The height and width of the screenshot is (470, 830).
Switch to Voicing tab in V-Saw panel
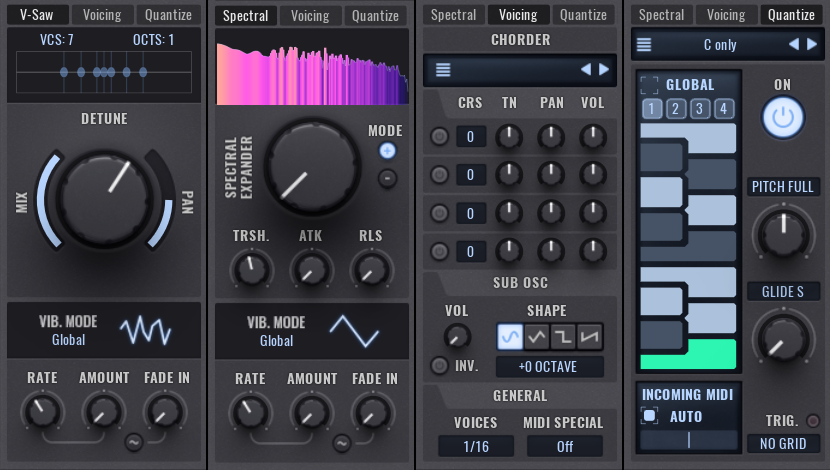coord(102,15)
